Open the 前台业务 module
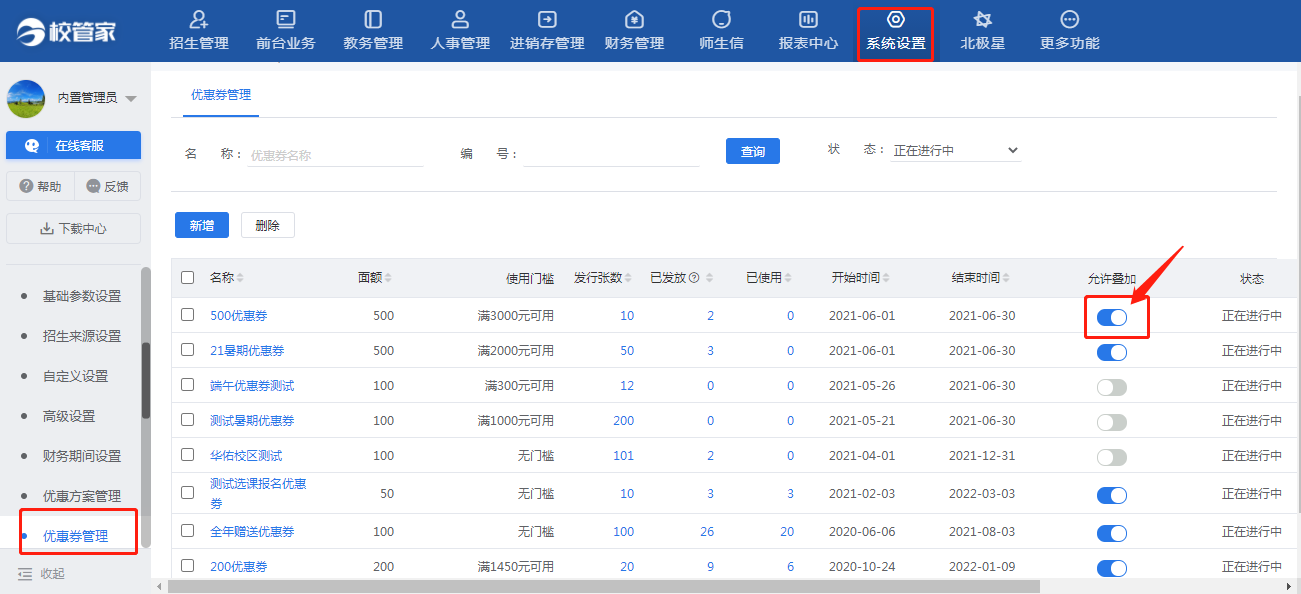The height and width of the screenshot is (594, 1301). (286, 31)
